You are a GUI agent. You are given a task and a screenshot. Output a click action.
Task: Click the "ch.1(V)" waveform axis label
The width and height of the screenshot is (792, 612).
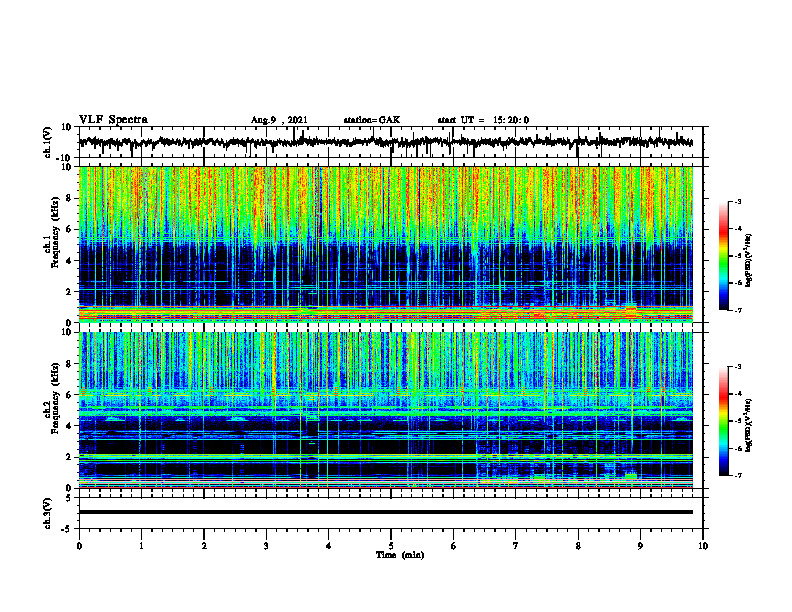[x=48, y=142]
